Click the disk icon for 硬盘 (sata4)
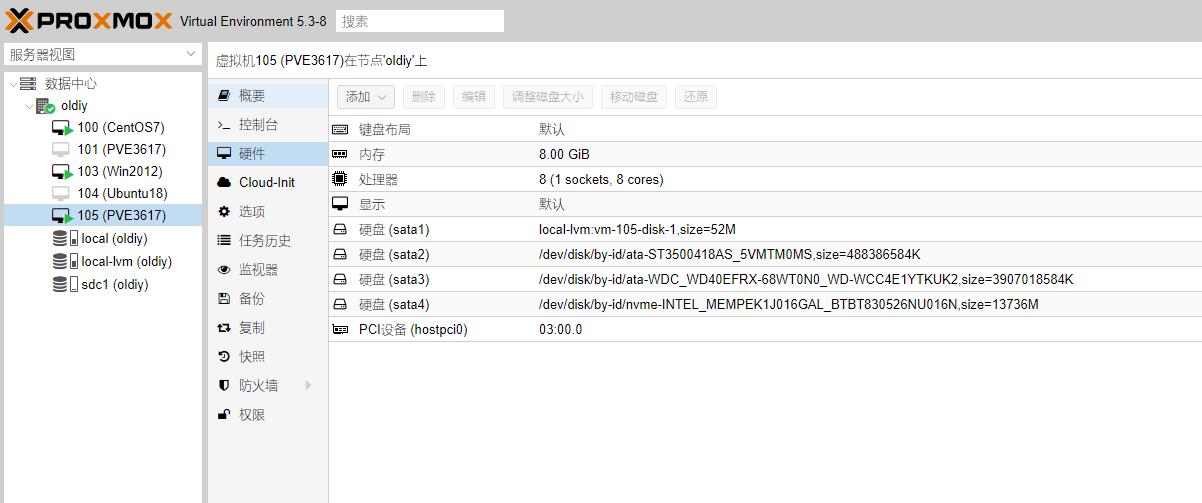Screen dimensions: 1202x503 coord(340,305)
